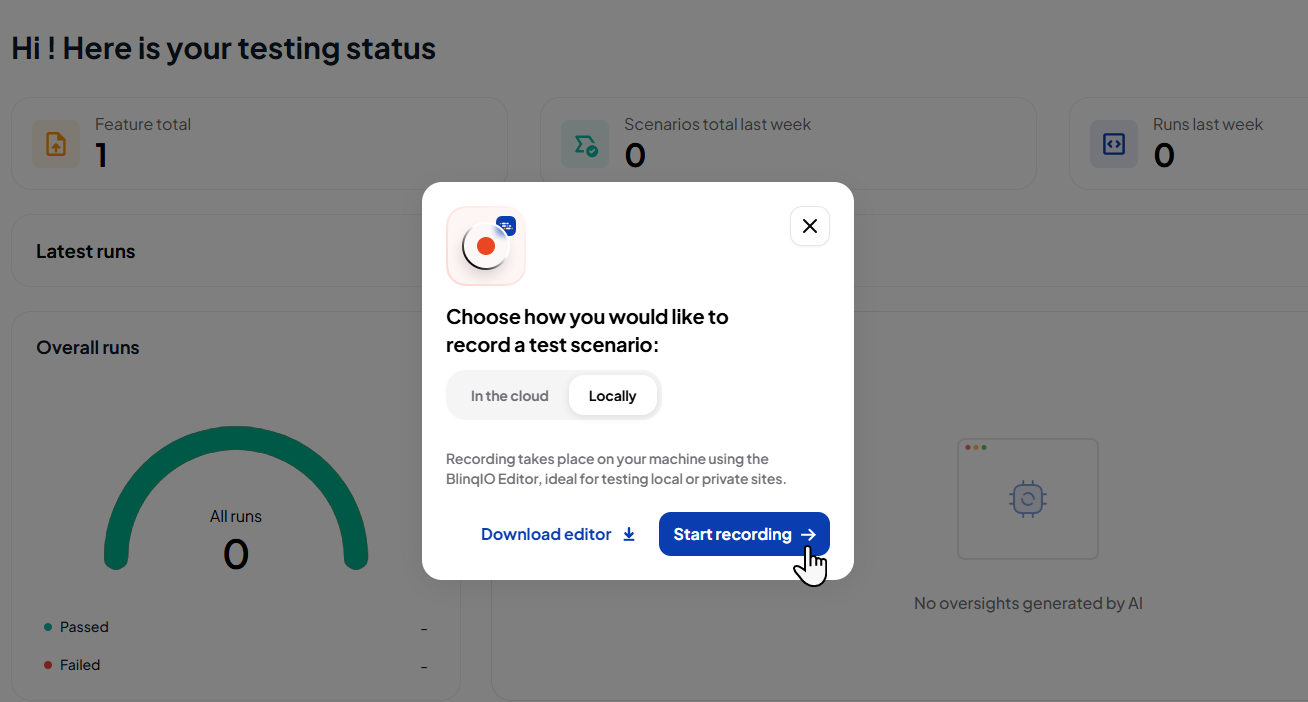The width and height of the screenshot is (1308, 702).
Task: Click the Feature total upload icon
Action: tap(56, 144)
